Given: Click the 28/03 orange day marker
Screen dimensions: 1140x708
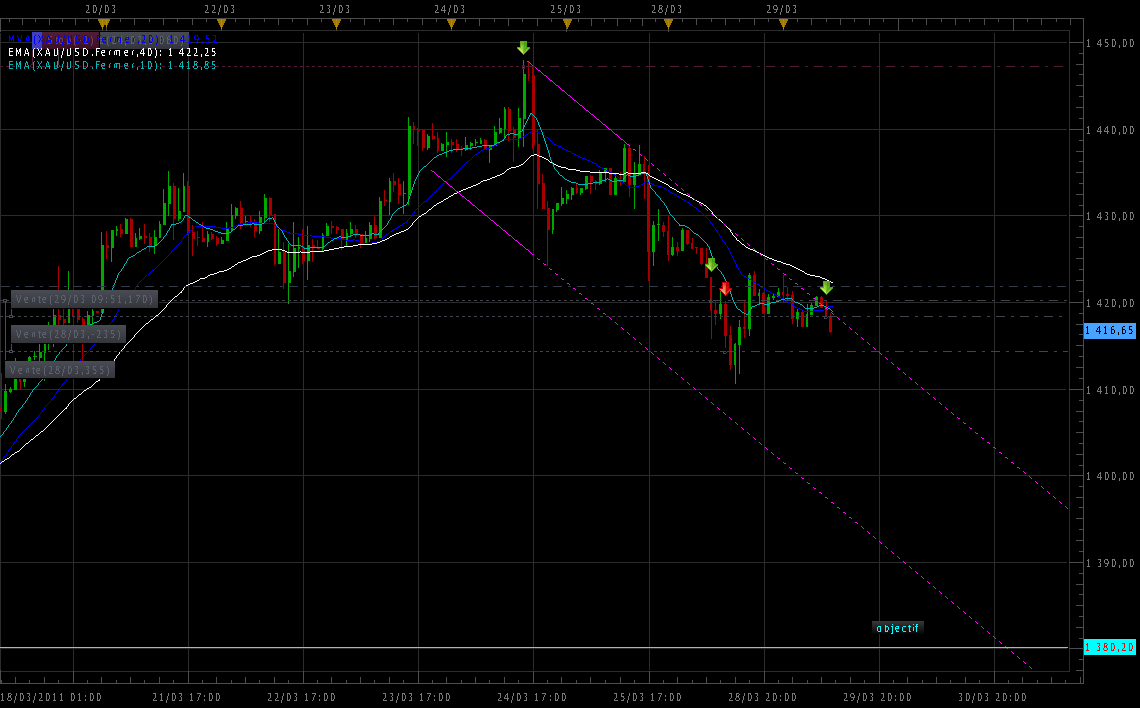Looking at the screenshot, I should point(668,23).
